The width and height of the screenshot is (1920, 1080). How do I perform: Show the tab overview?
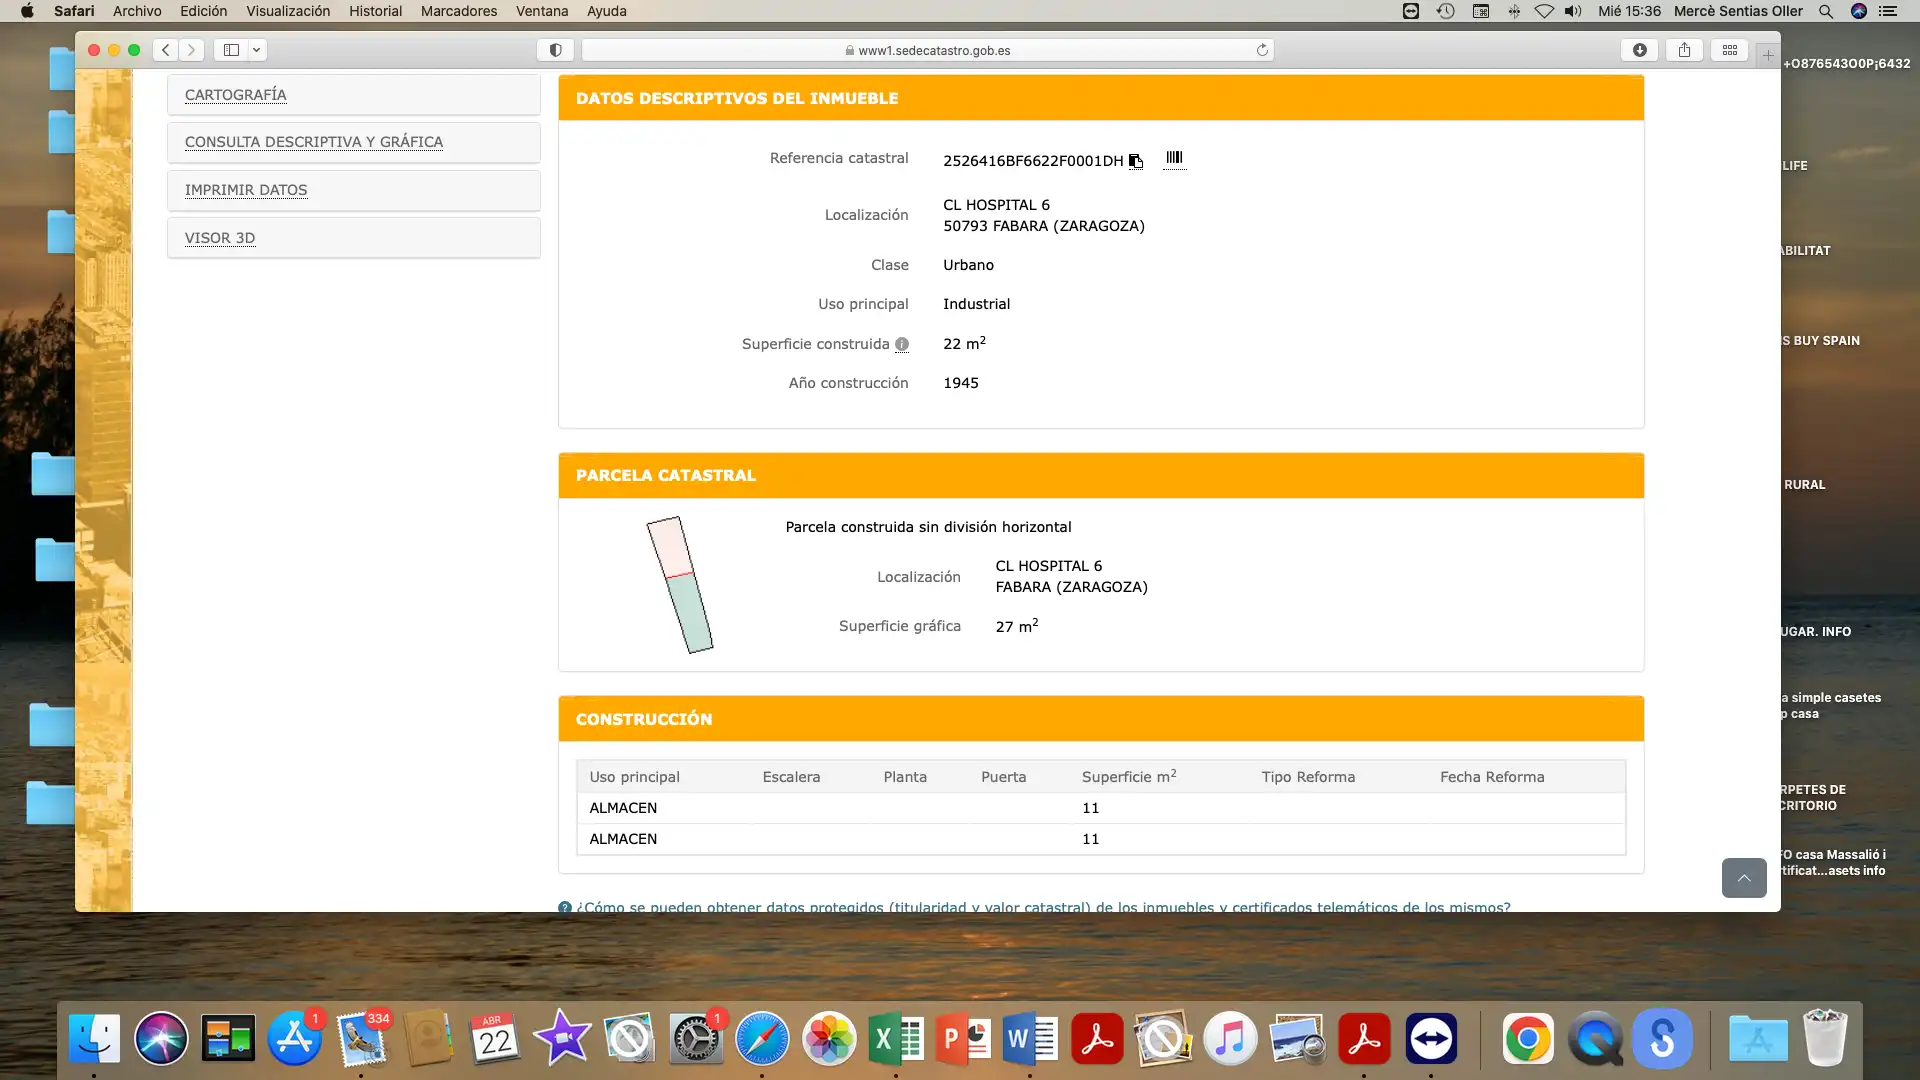tap(1730, 50)
